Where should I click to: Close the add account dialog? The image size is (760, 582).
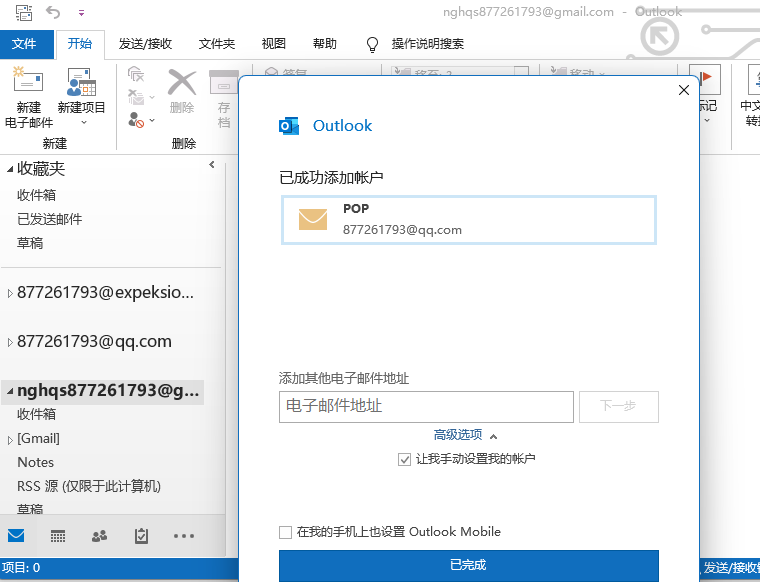(x=684, y=90)
